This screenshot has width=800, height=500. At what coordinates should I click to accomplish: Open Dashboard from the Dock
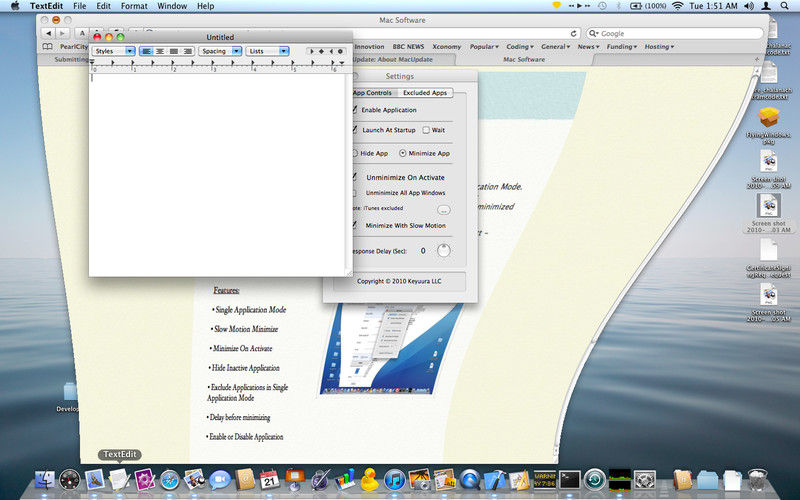coord(69,480)
